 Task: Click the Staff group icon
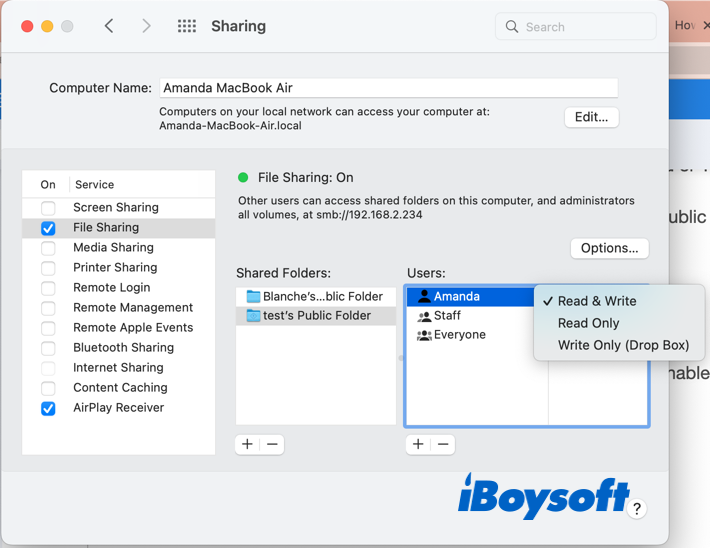424,316
